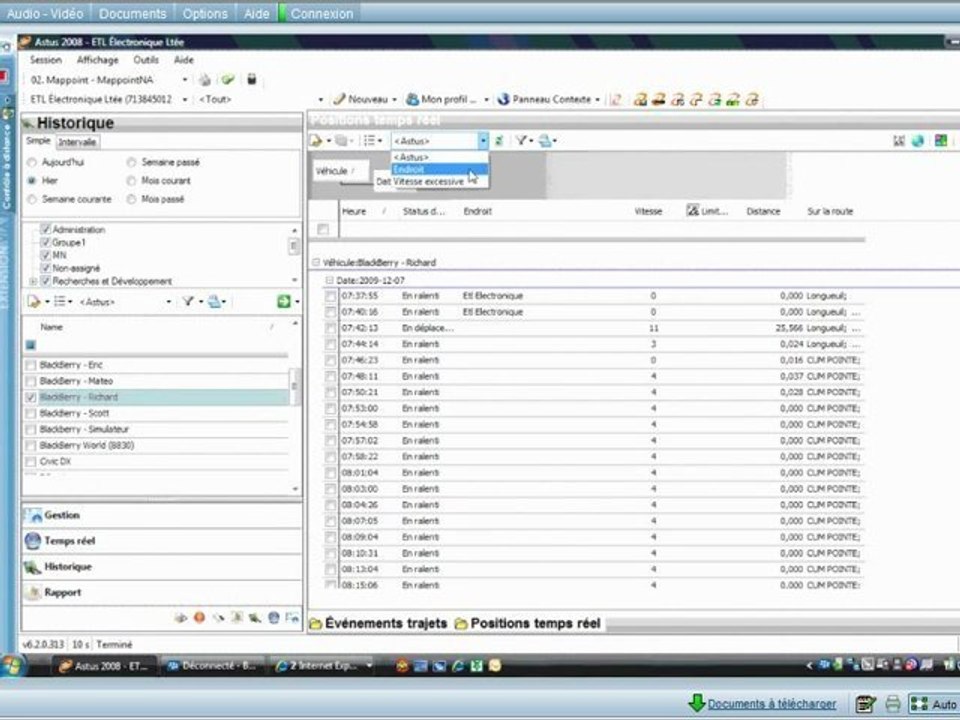Click the black device icon in main toolbar
The width and height of the screenshot is (960, 720).
[251, 80]
